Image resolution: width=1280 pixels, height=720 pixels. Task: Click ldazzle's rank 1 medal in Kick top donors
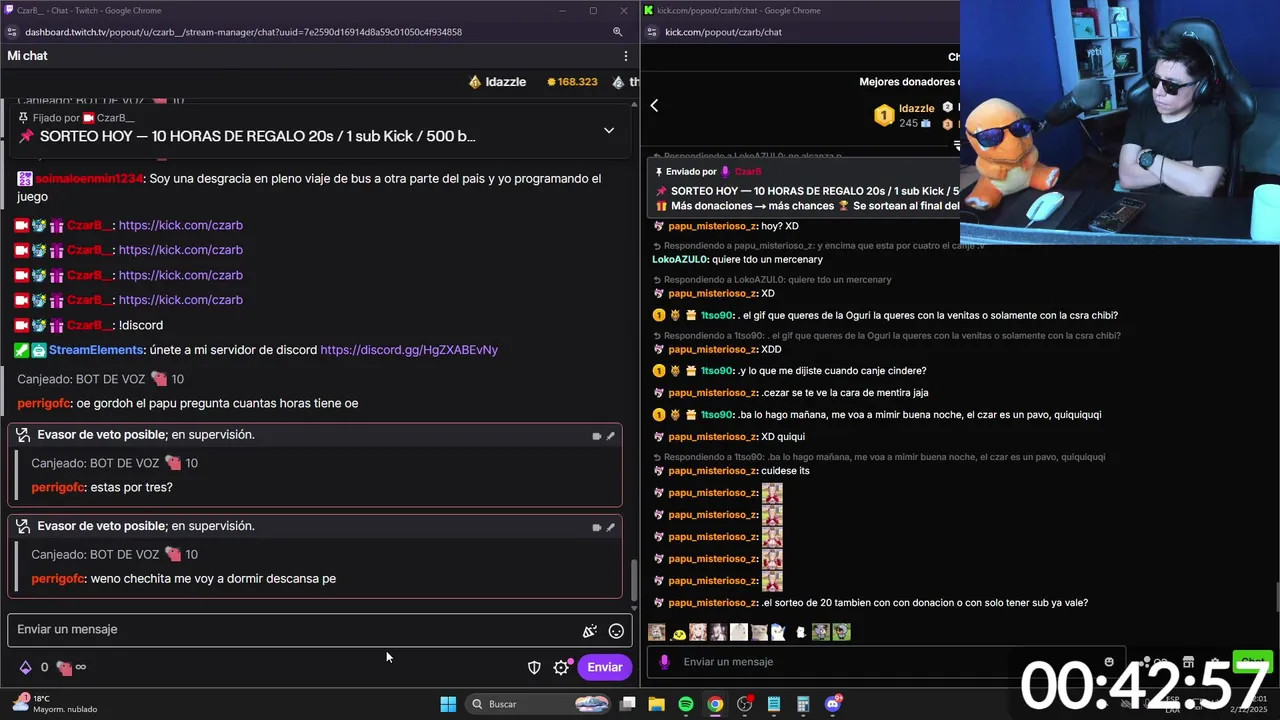883,116
